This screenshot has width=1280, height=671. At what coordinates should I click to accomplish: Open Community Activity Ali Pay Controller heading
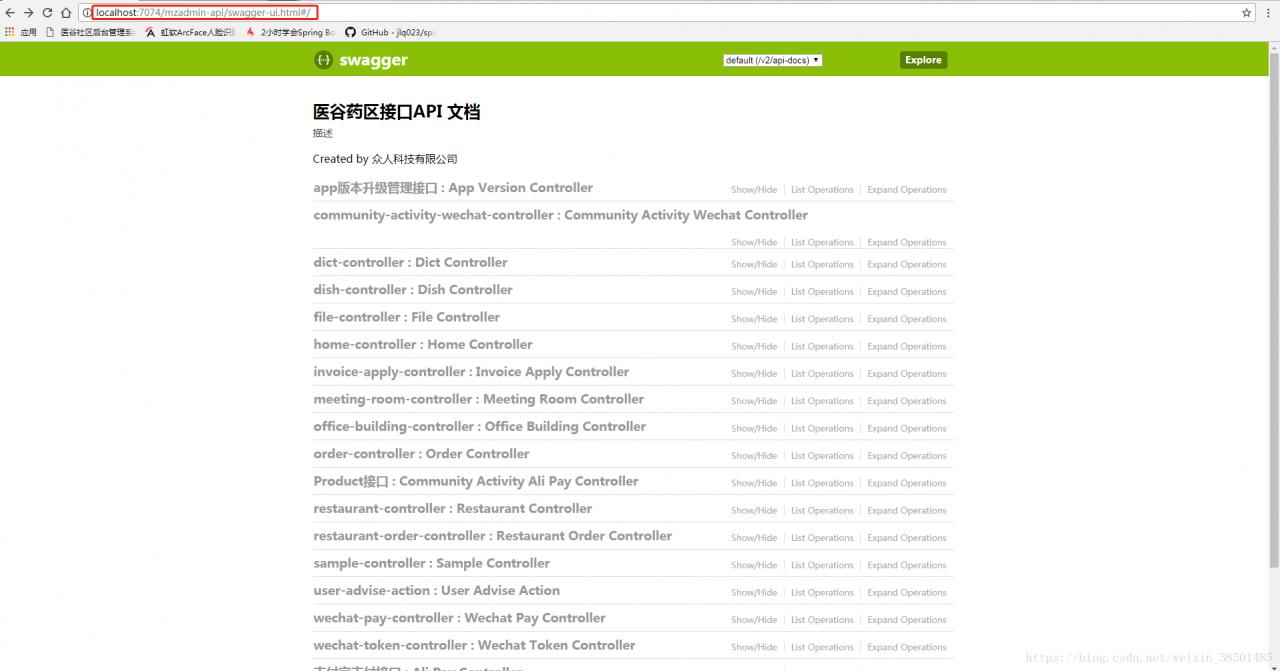(475, 481)
